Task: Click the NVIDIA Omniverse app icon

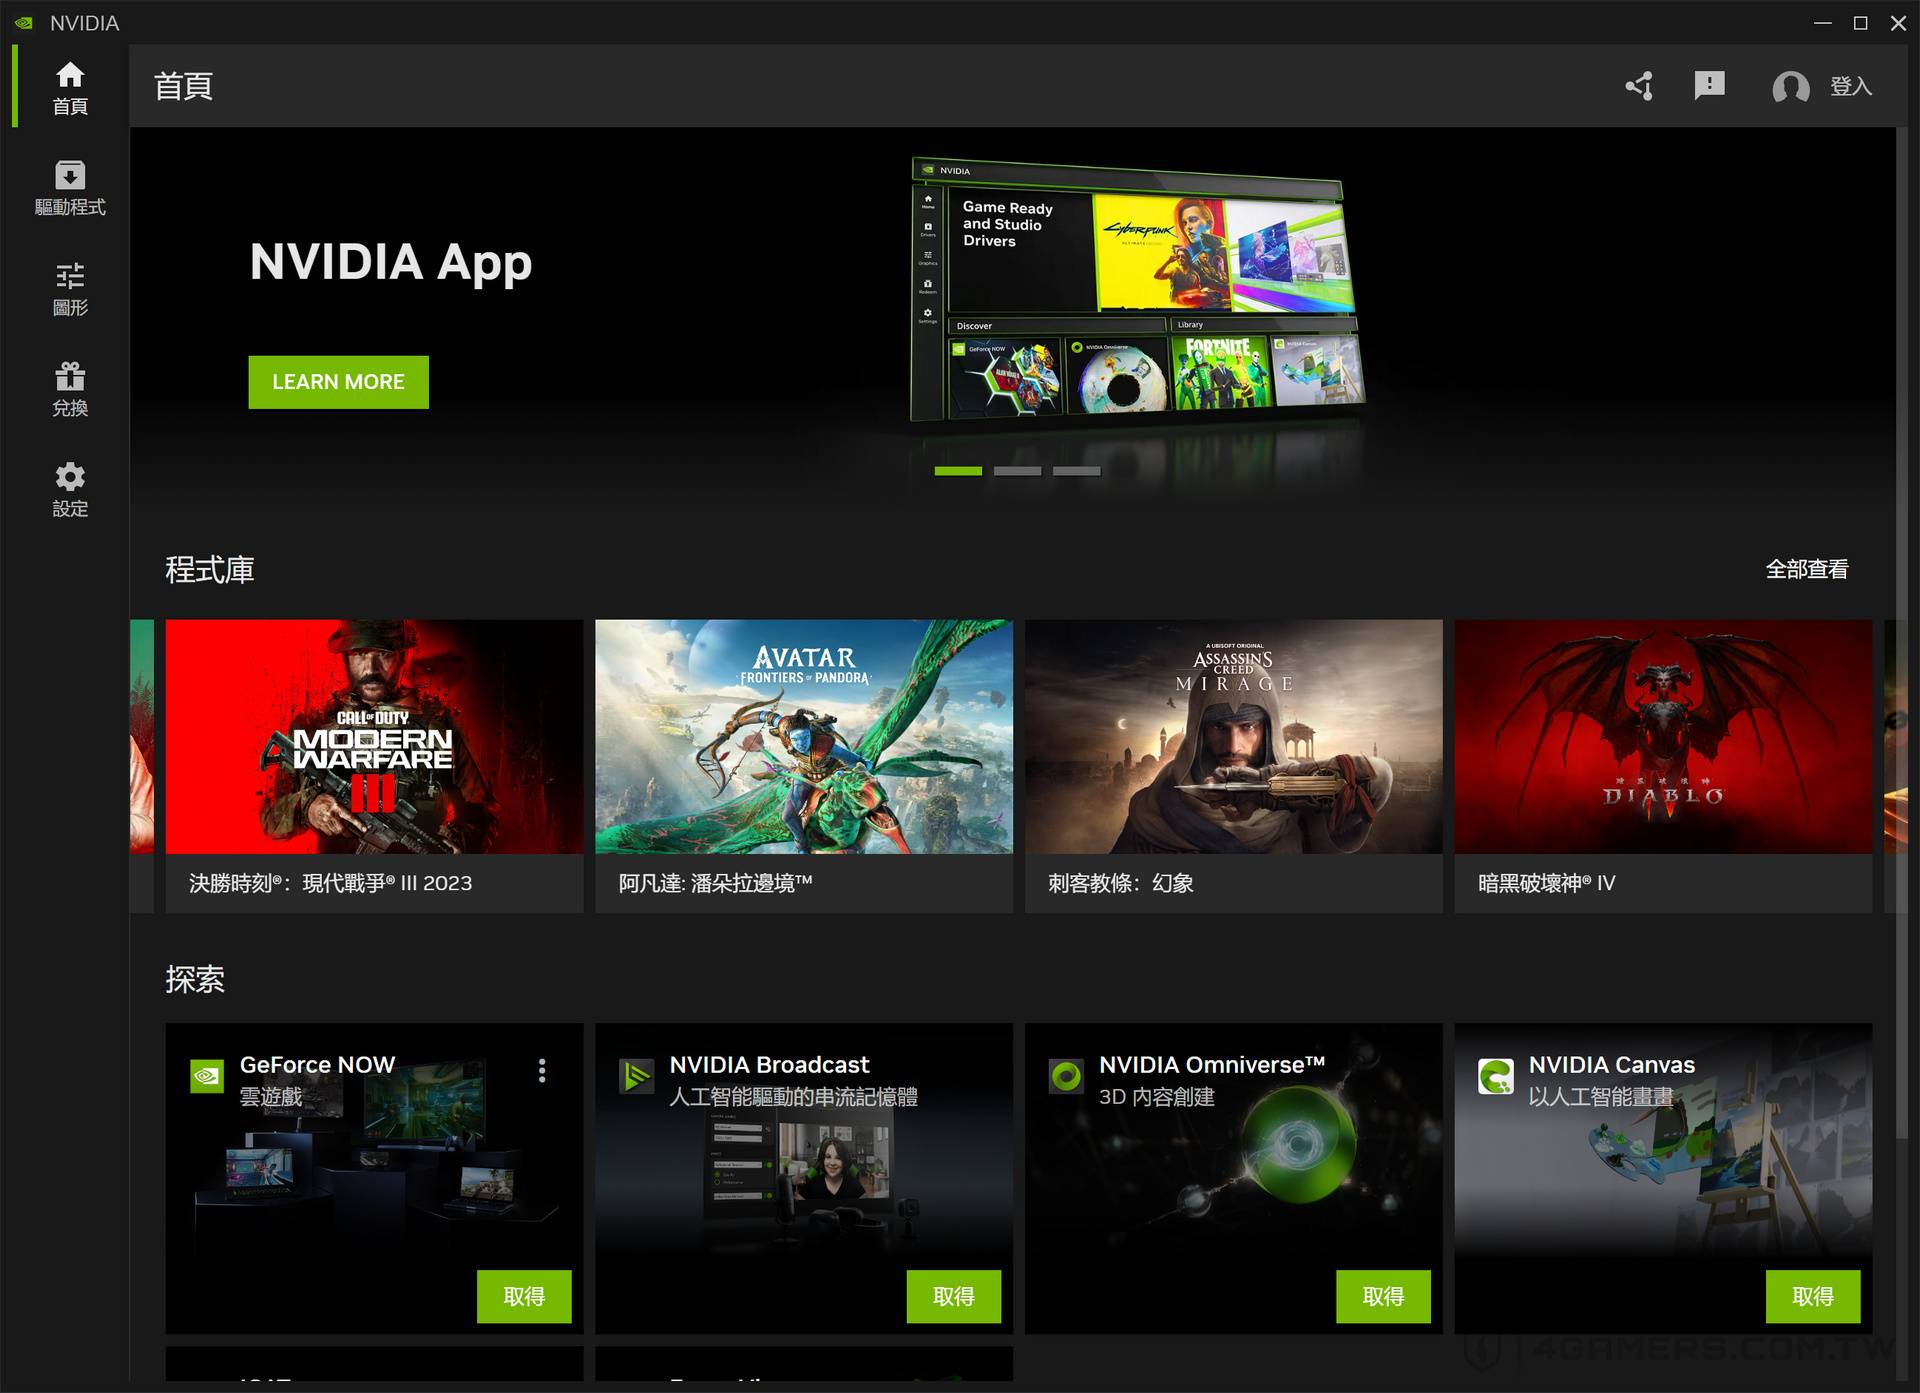Action: coord(1066,1076)
